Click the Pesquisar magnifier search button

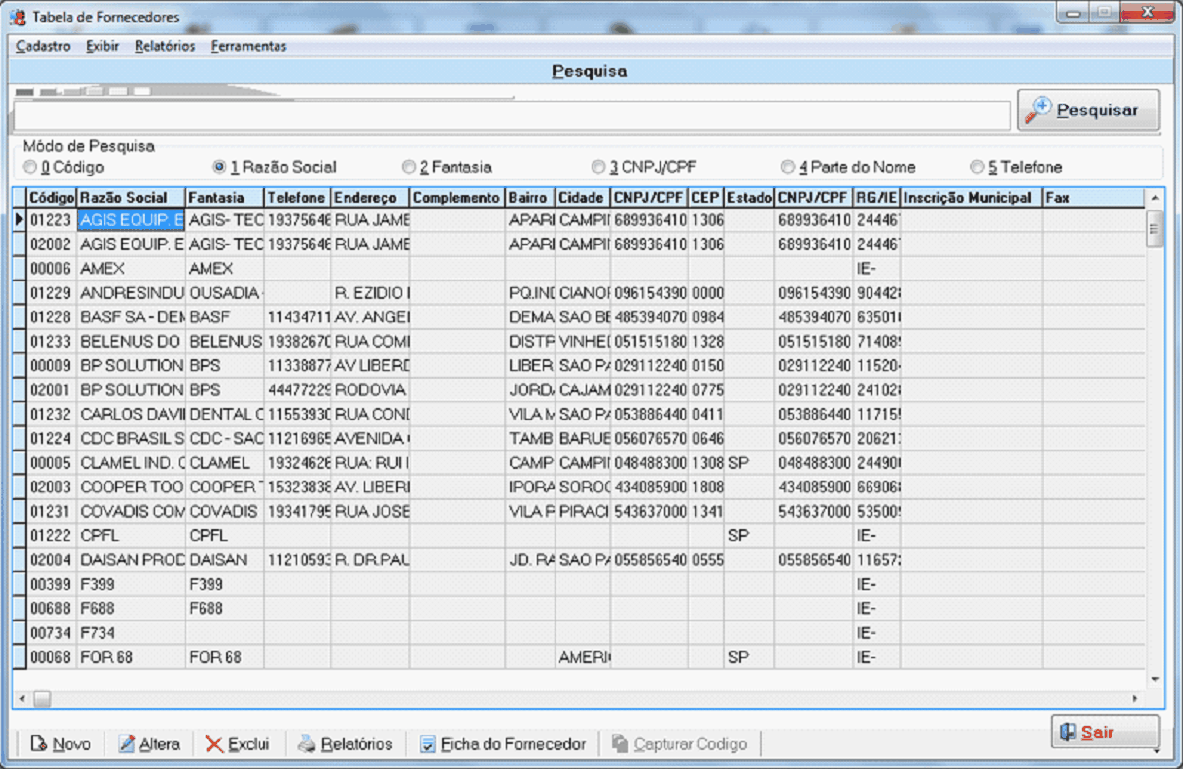click(x=1088, y=110)
